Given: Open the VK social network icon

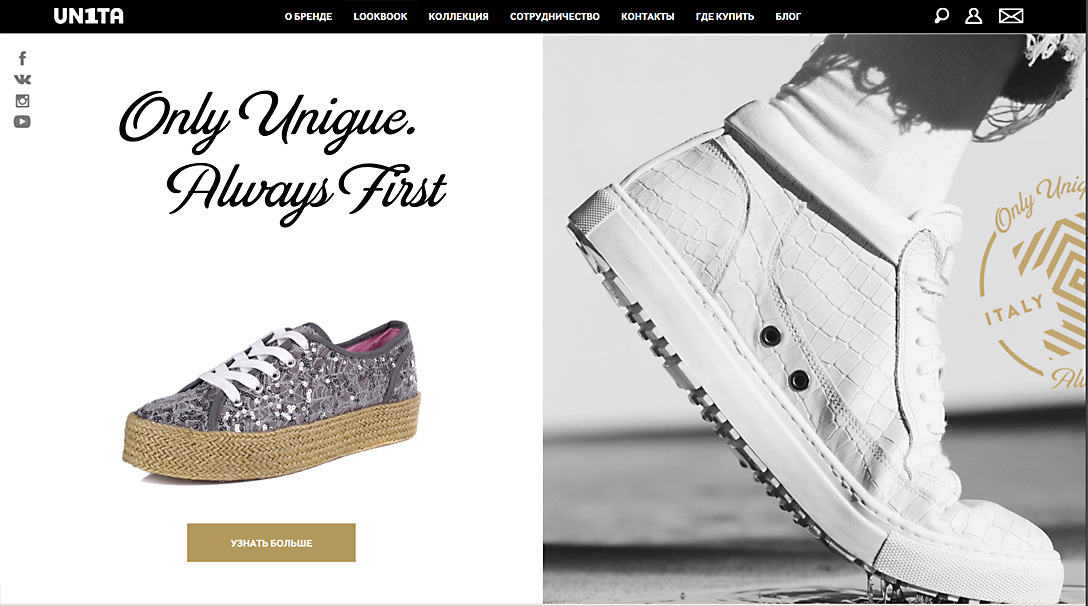Looking at the screenshot, I should click(x=22, y=79).
